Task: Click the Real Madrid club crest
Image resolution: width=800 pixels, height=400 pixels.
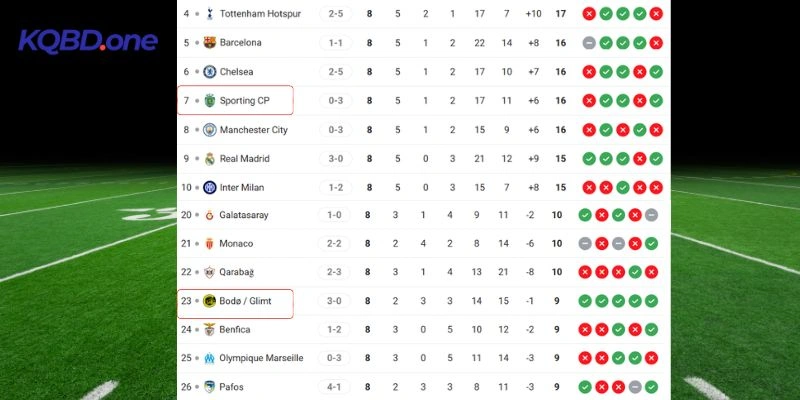Action: [210, 158]
